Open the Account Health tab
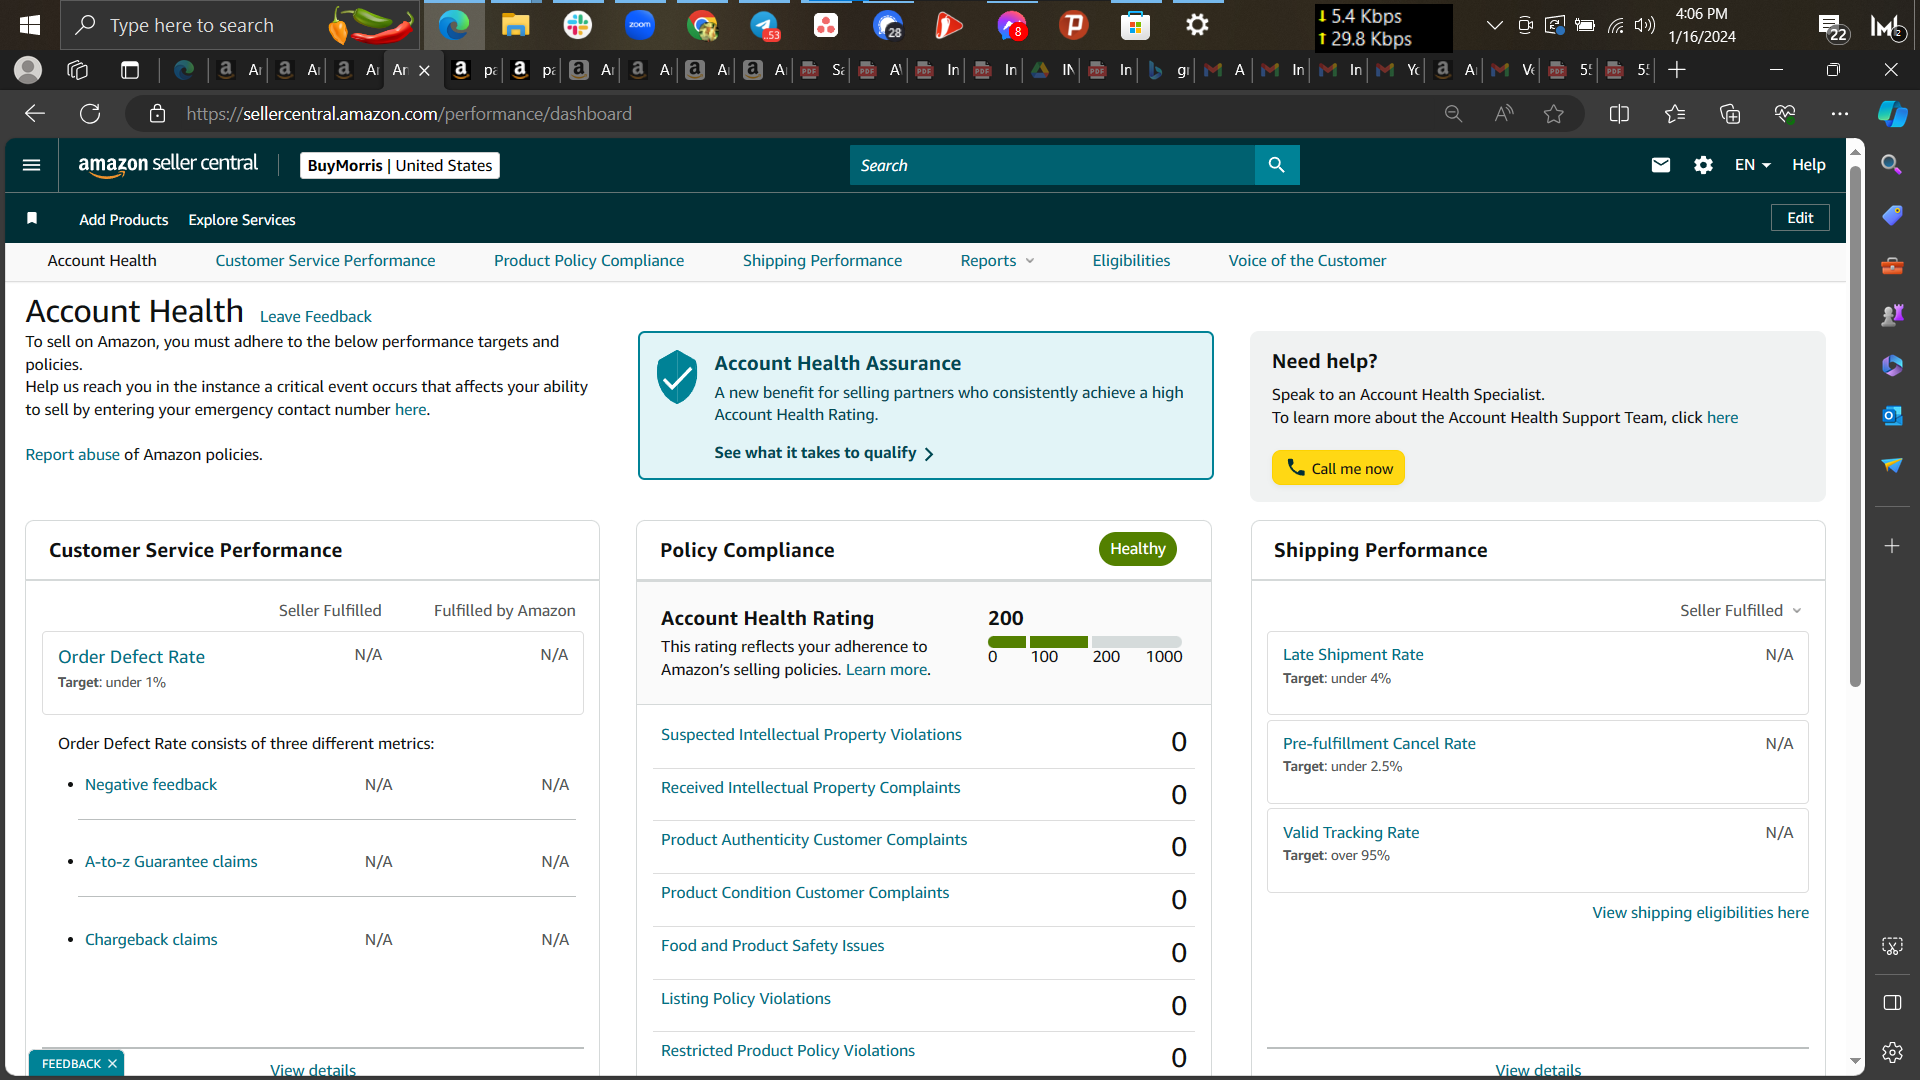Image resolution: width=1920 pixels, height=1080 pixels. pos(102,261)
